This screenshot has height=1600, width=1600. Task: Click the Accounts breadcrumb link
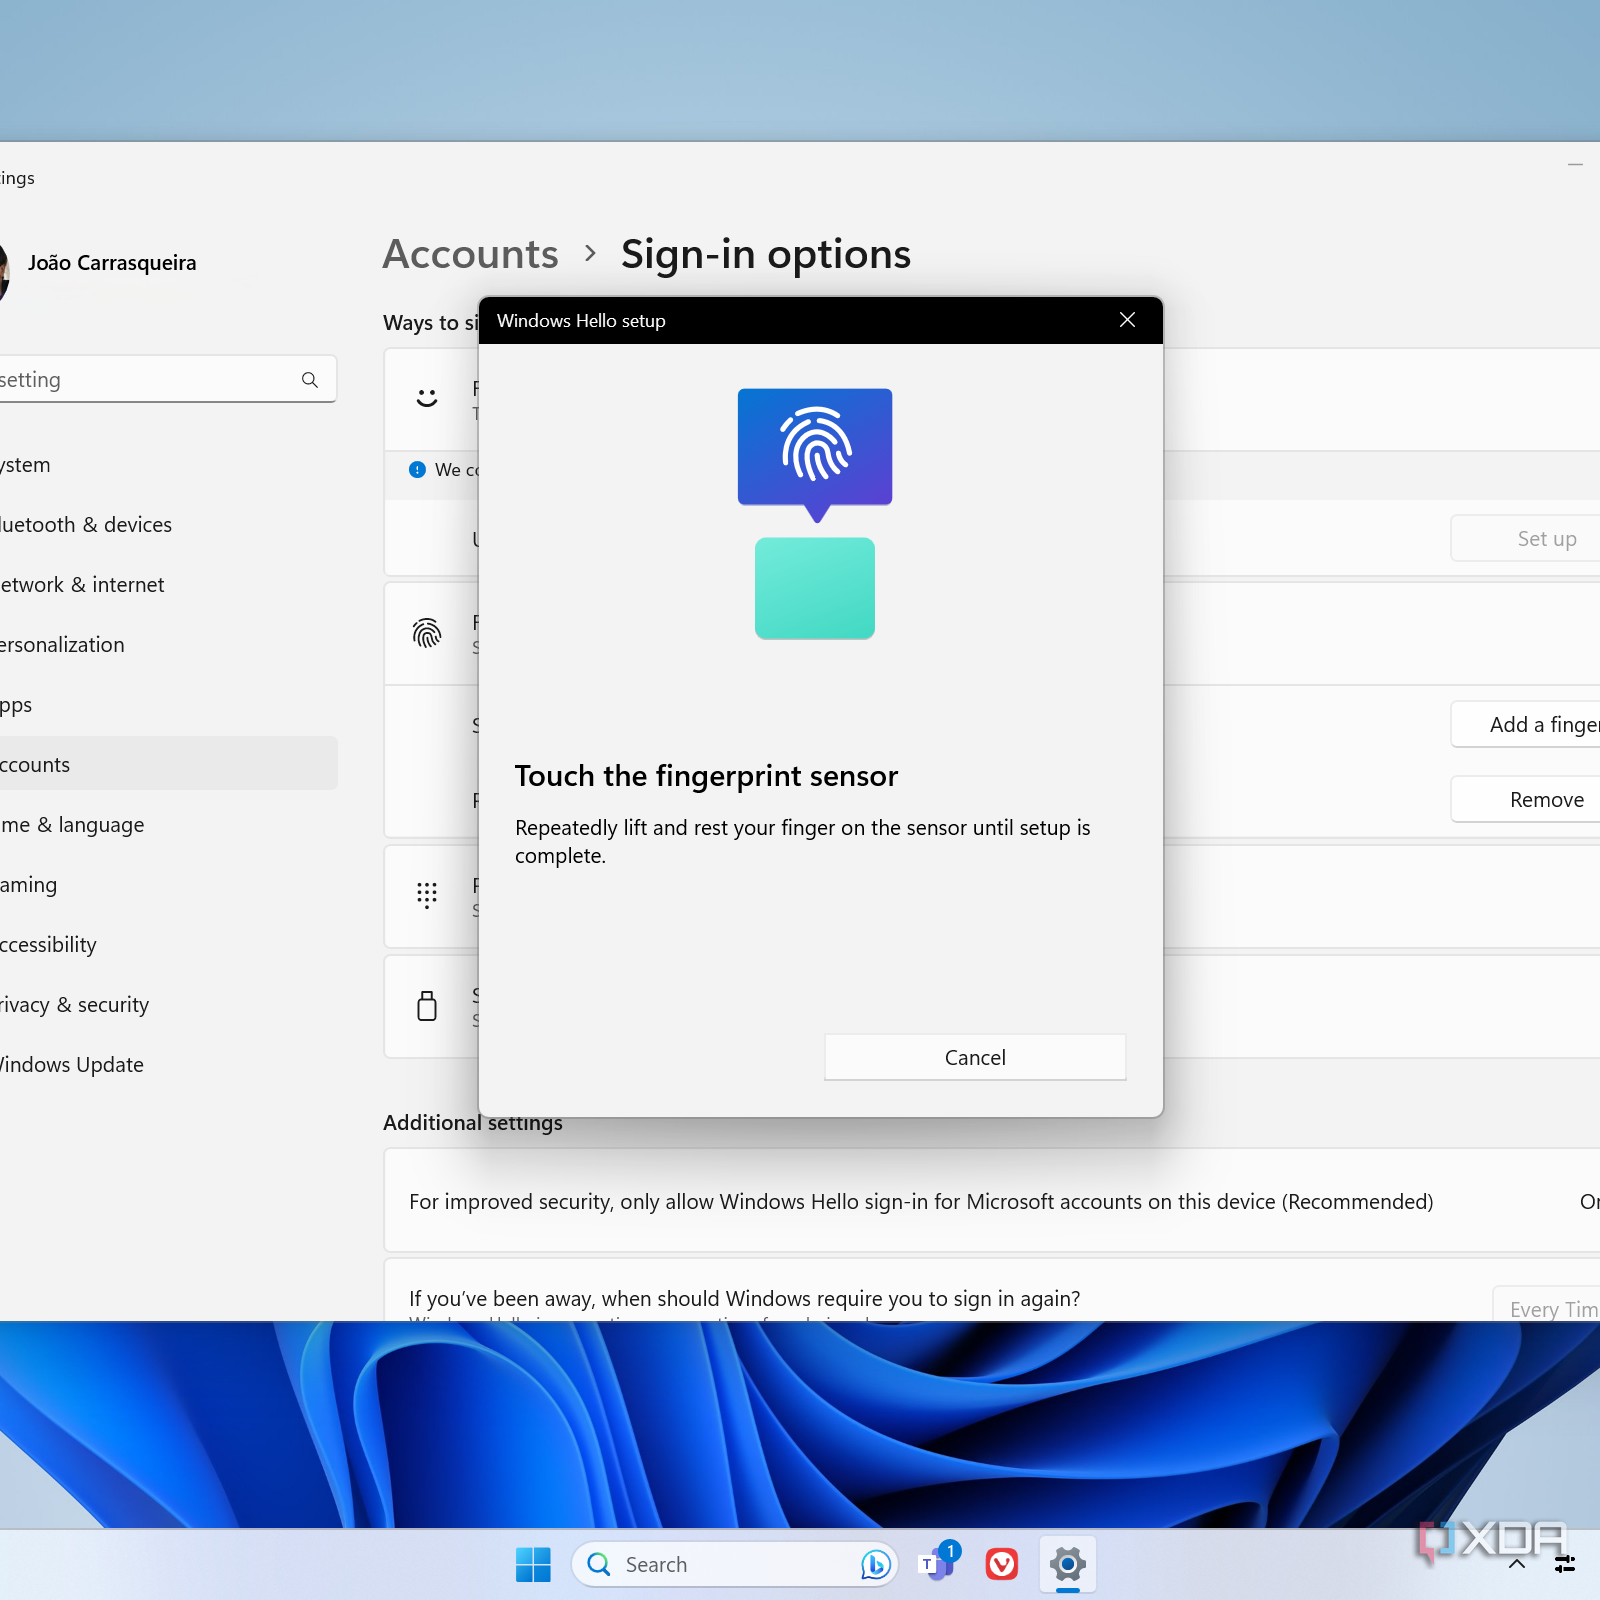point(471,254)
